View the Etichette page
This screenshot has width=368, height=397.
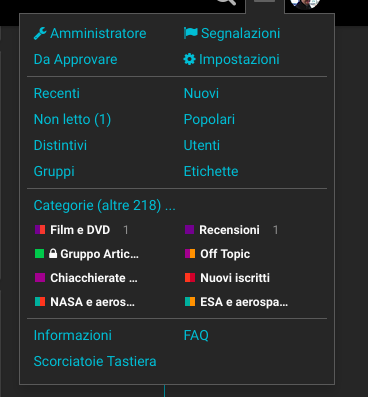(x=211, y=171)
